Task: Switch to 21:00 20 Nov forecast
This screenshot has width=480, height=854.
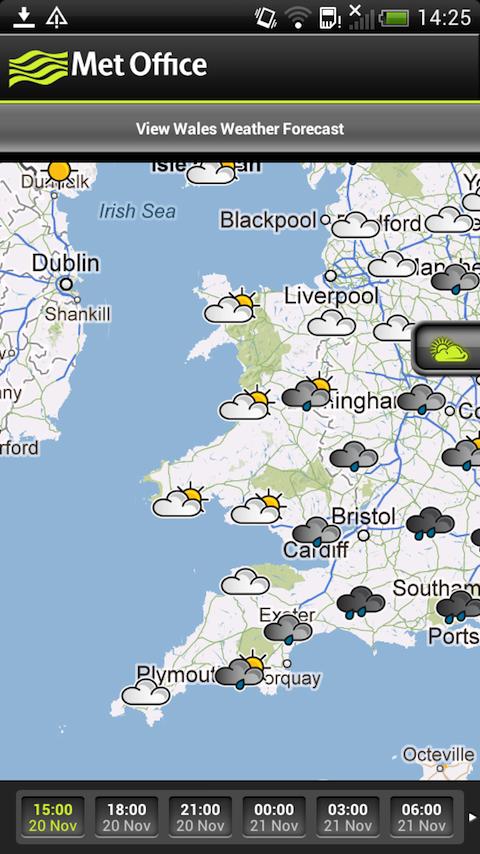Action: (x=200, y=816)
